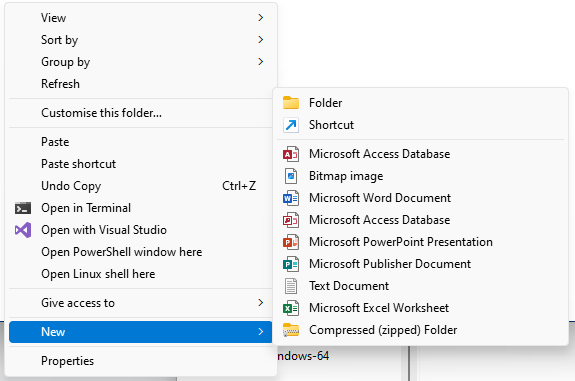Screen dimensions: 575x381
Task: Click the arrow on highlighted New item
Action: [x=261, y=332]
